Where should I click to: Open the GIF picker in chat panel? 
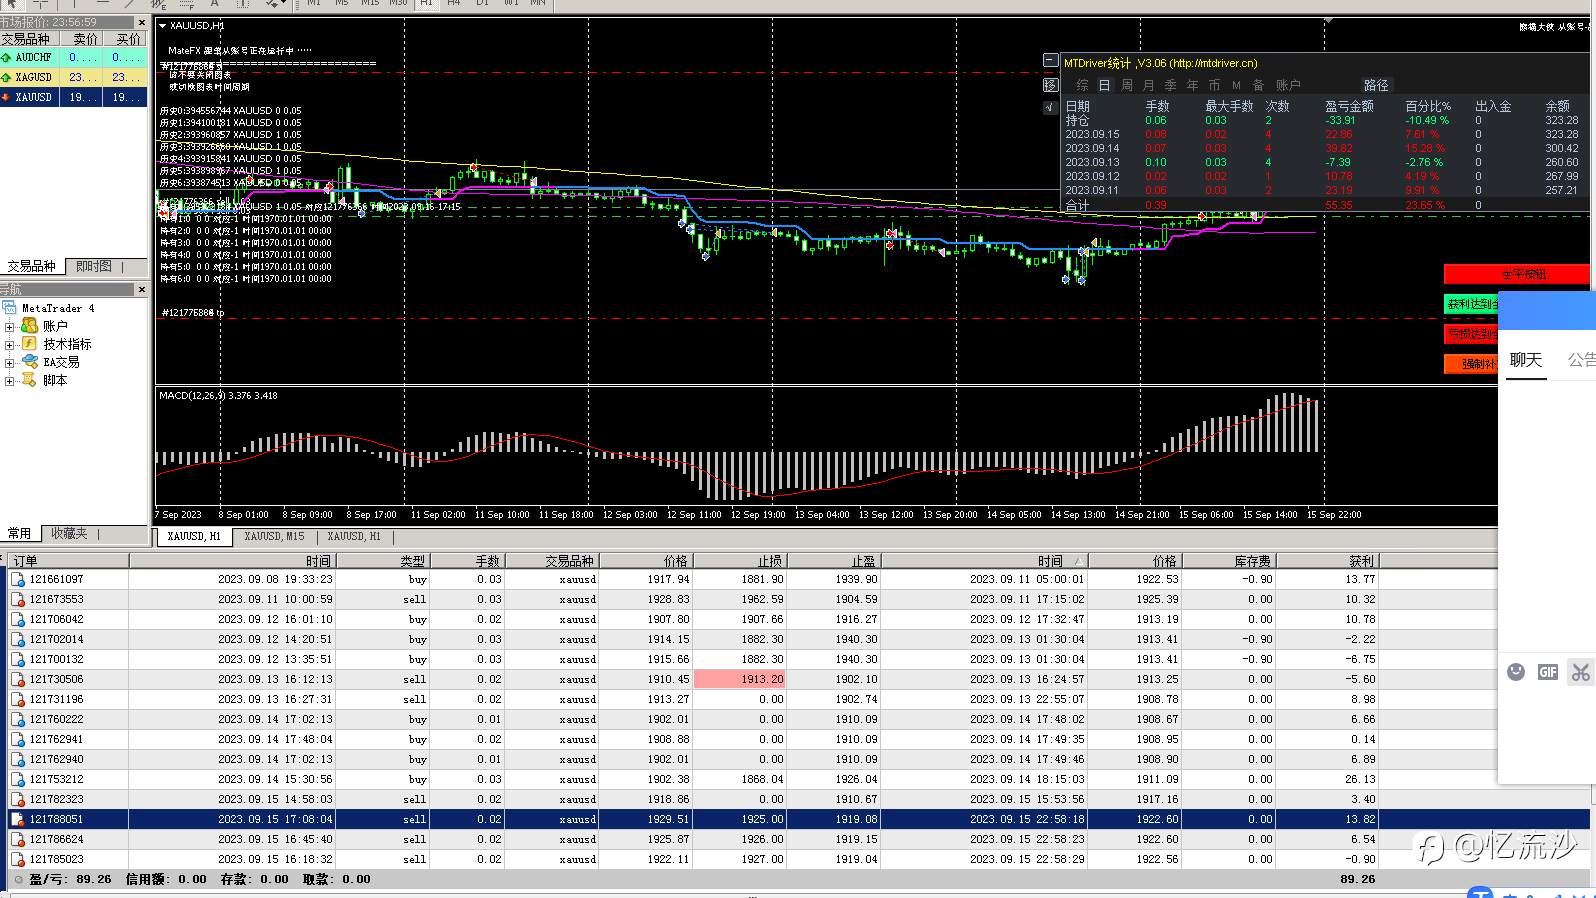1548,672
